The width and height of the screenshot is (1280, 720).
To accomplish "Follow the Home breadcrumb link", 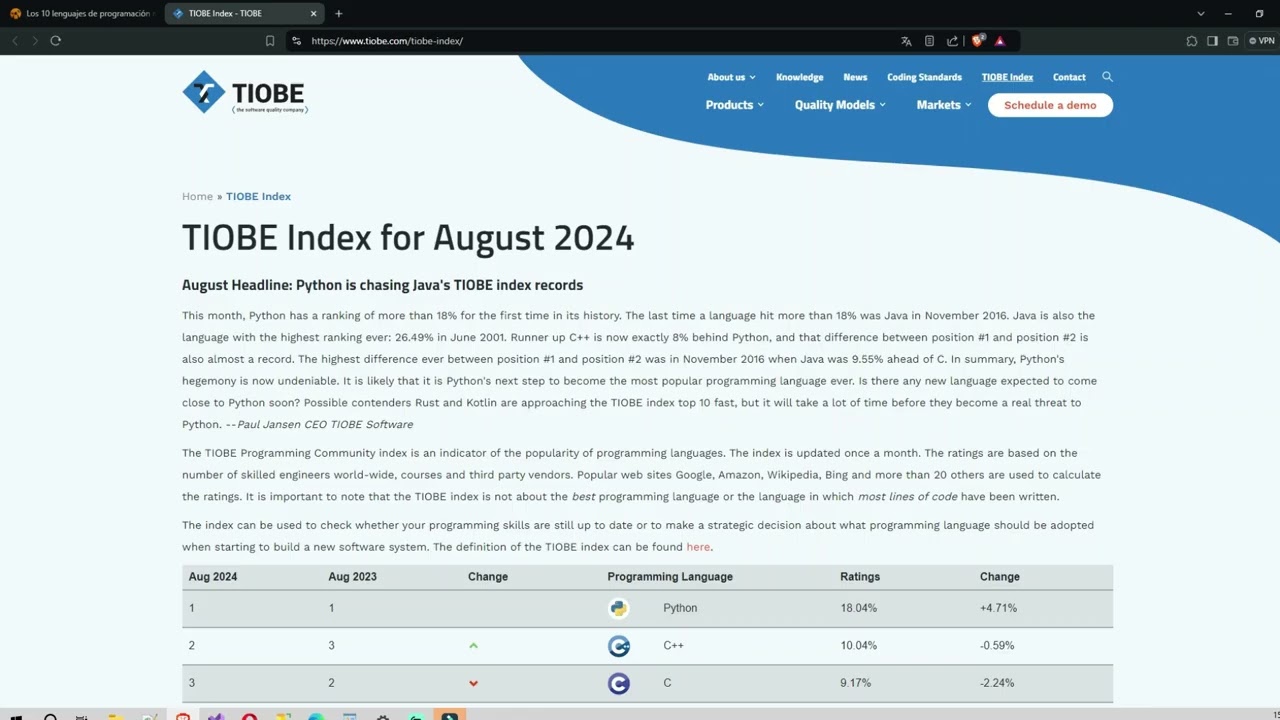I will (197, 196).
